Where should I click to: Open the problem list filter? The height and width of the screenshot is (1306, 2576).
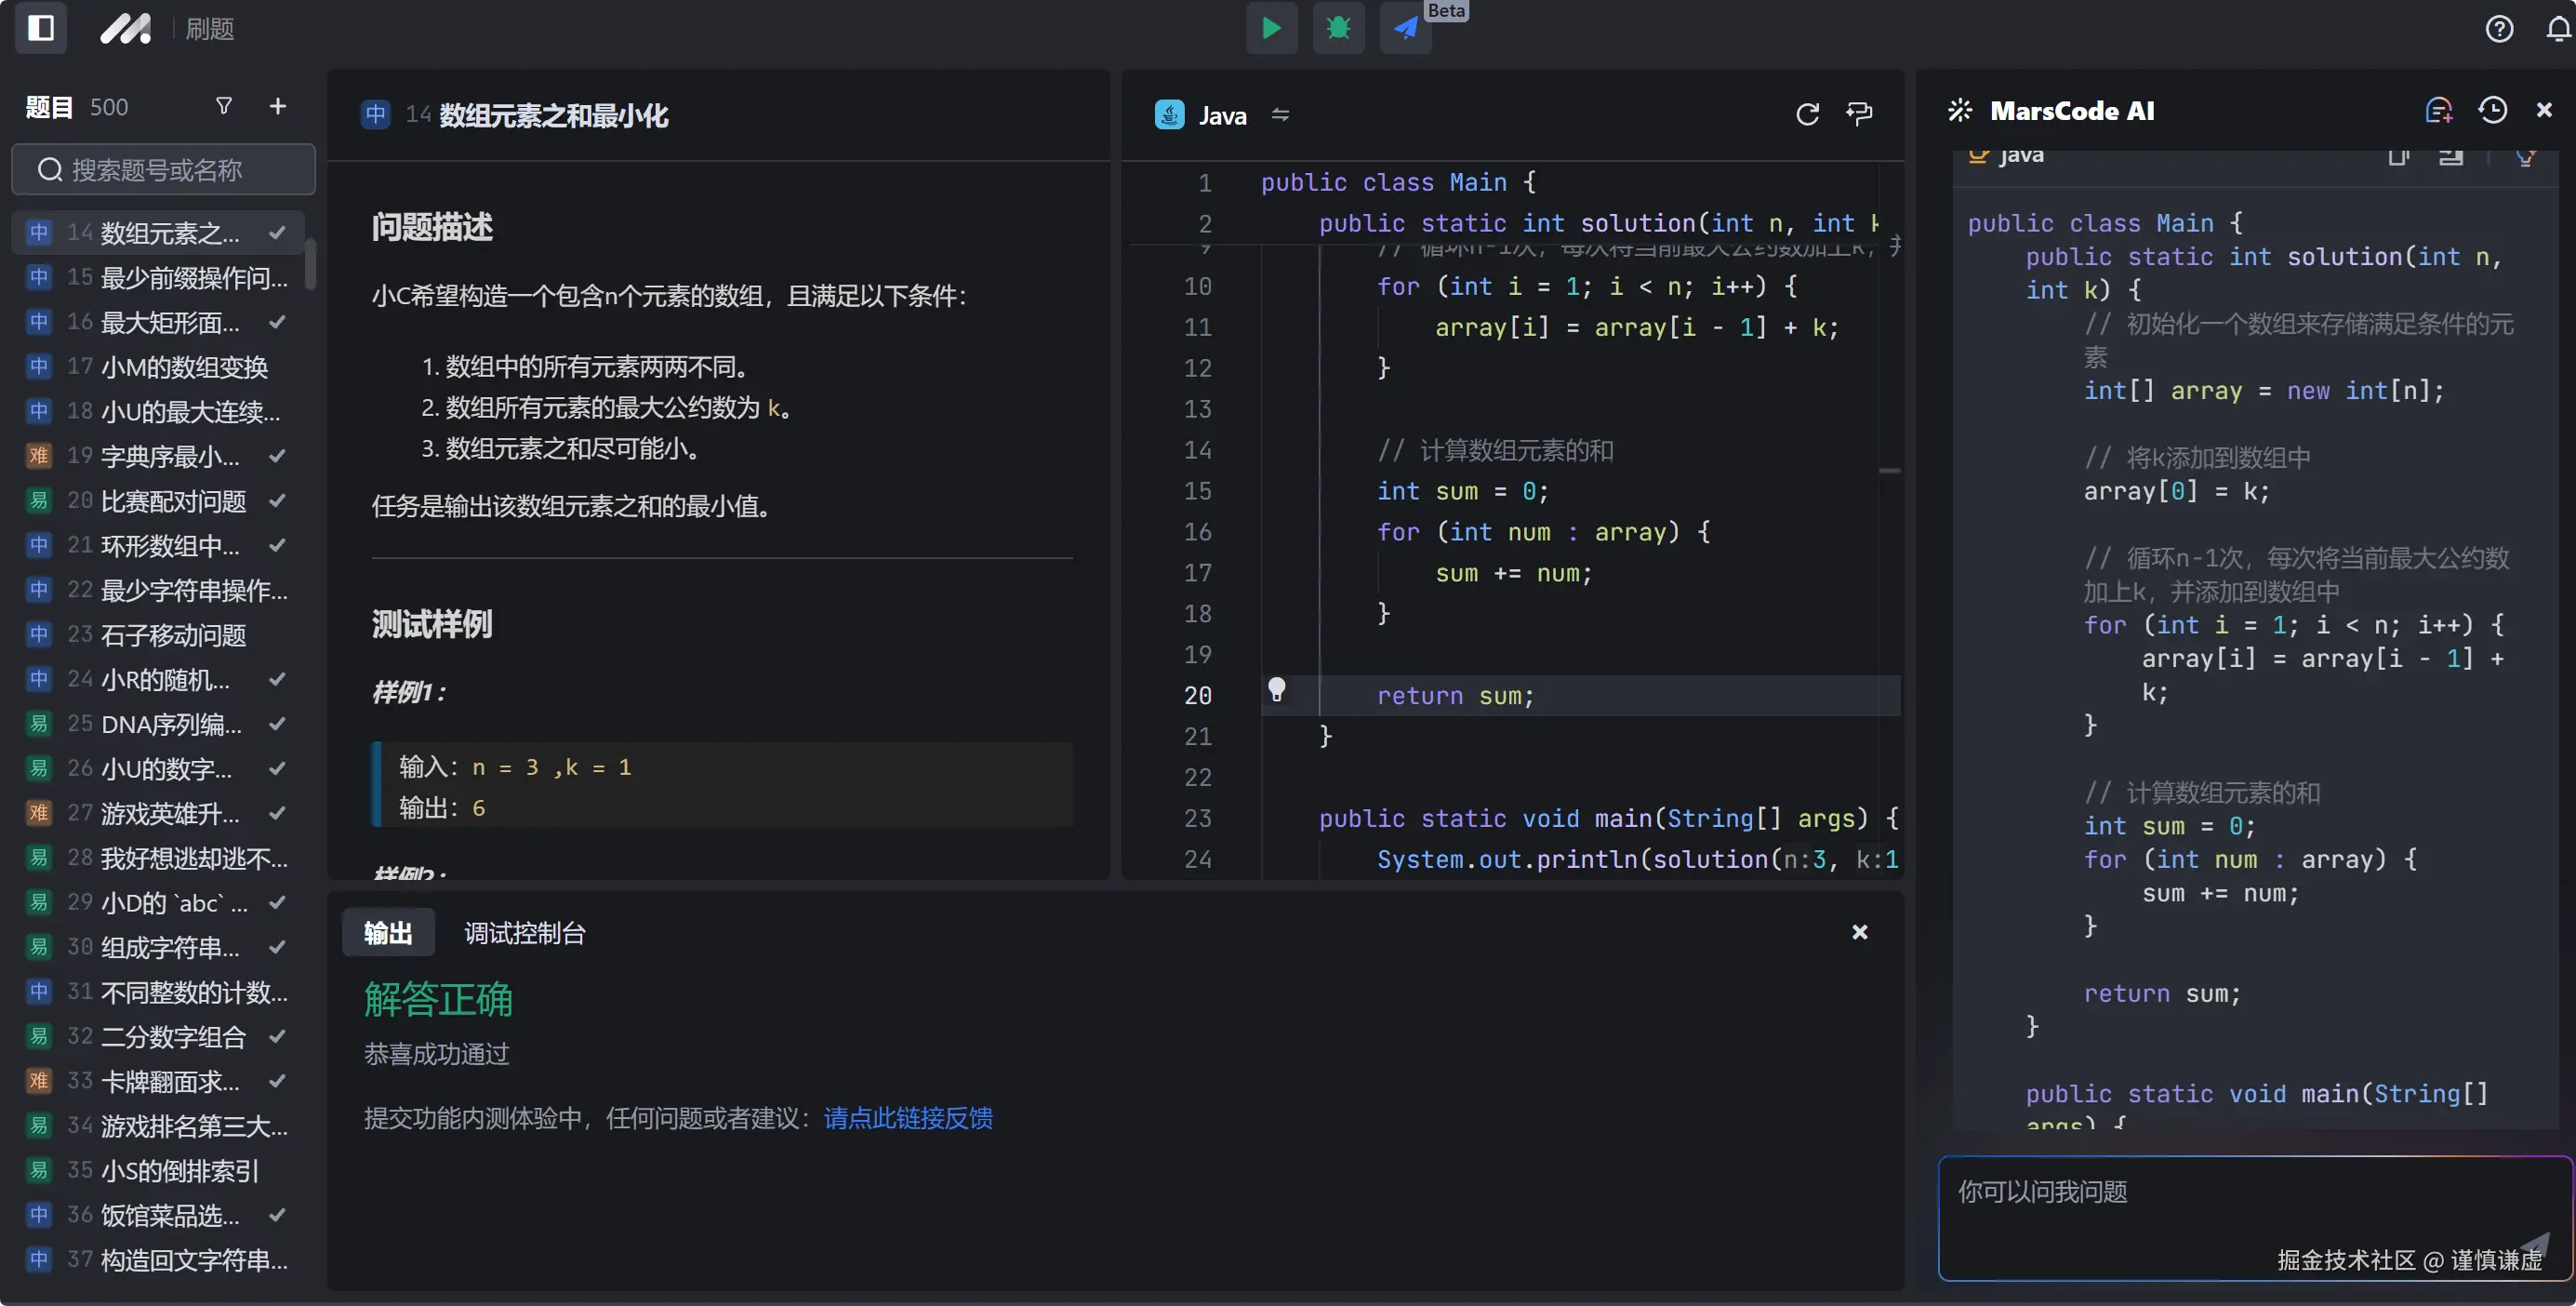[224, 106]
